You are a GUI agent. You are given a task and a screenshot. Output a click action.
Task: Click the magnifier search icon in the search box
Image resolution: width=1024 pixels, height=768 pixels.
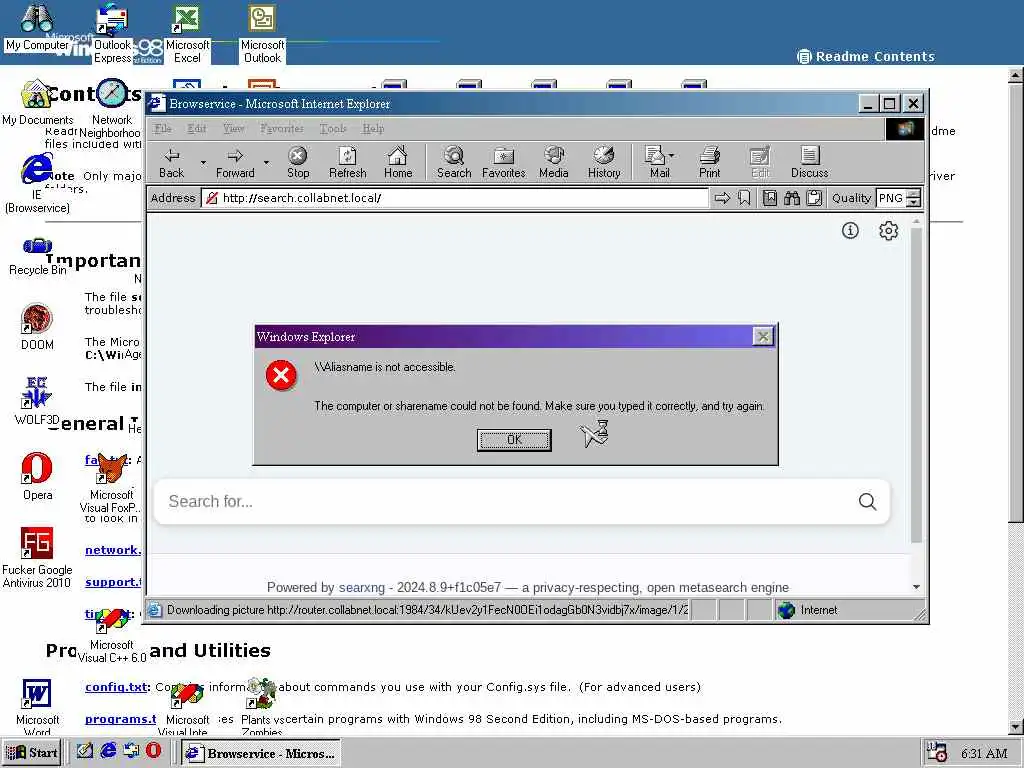(x=867, y=502)
